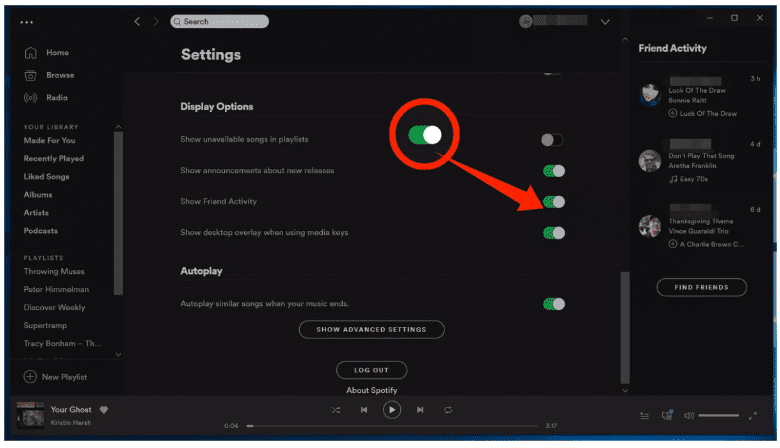
Task: Open Browse in the sidebar
Action: [60, 75]
